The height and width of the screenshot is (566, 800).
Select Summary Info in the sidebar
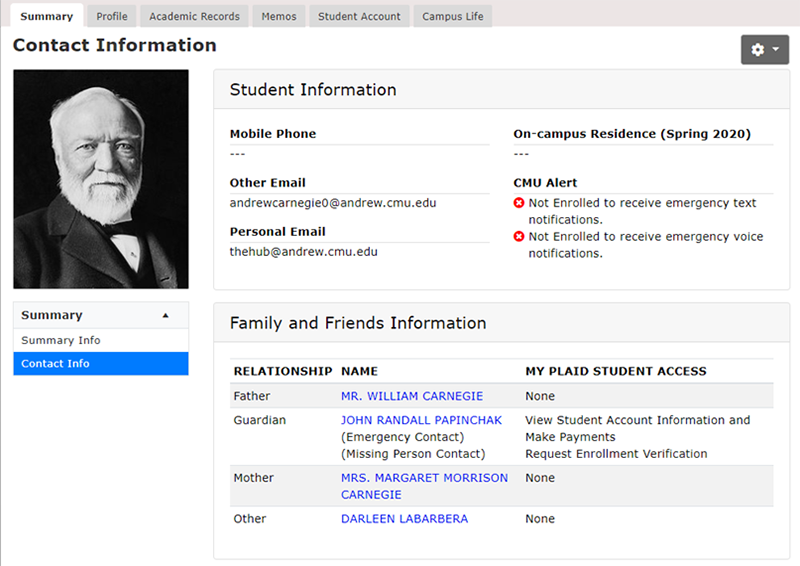[x=101, y=340]
